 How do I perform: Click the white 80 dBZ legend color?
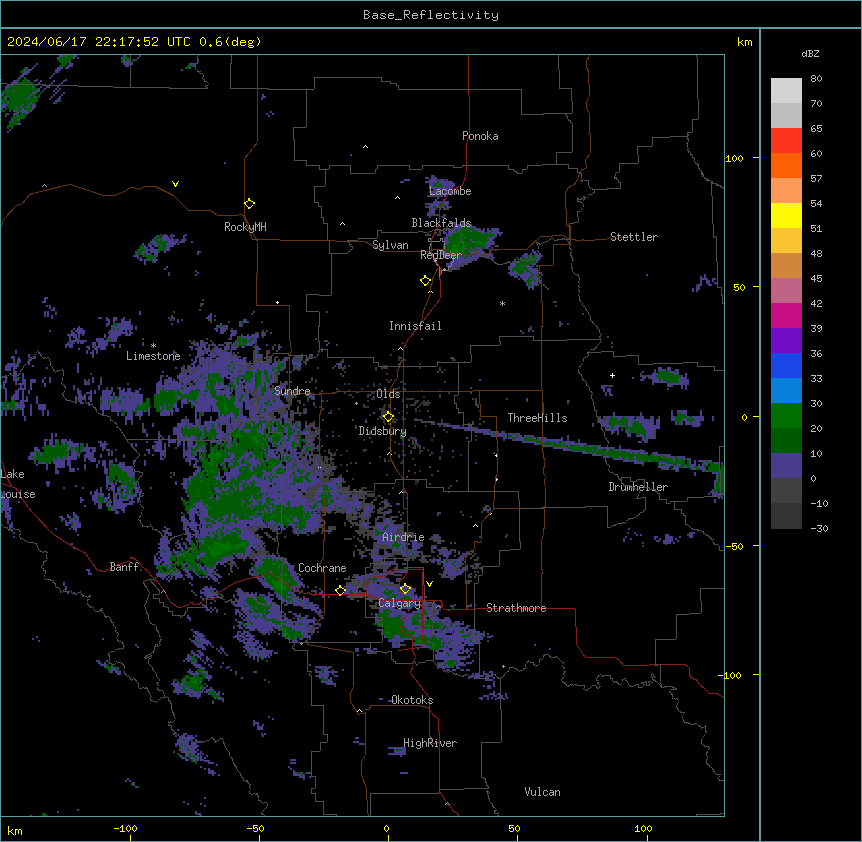tap(786, 91)
